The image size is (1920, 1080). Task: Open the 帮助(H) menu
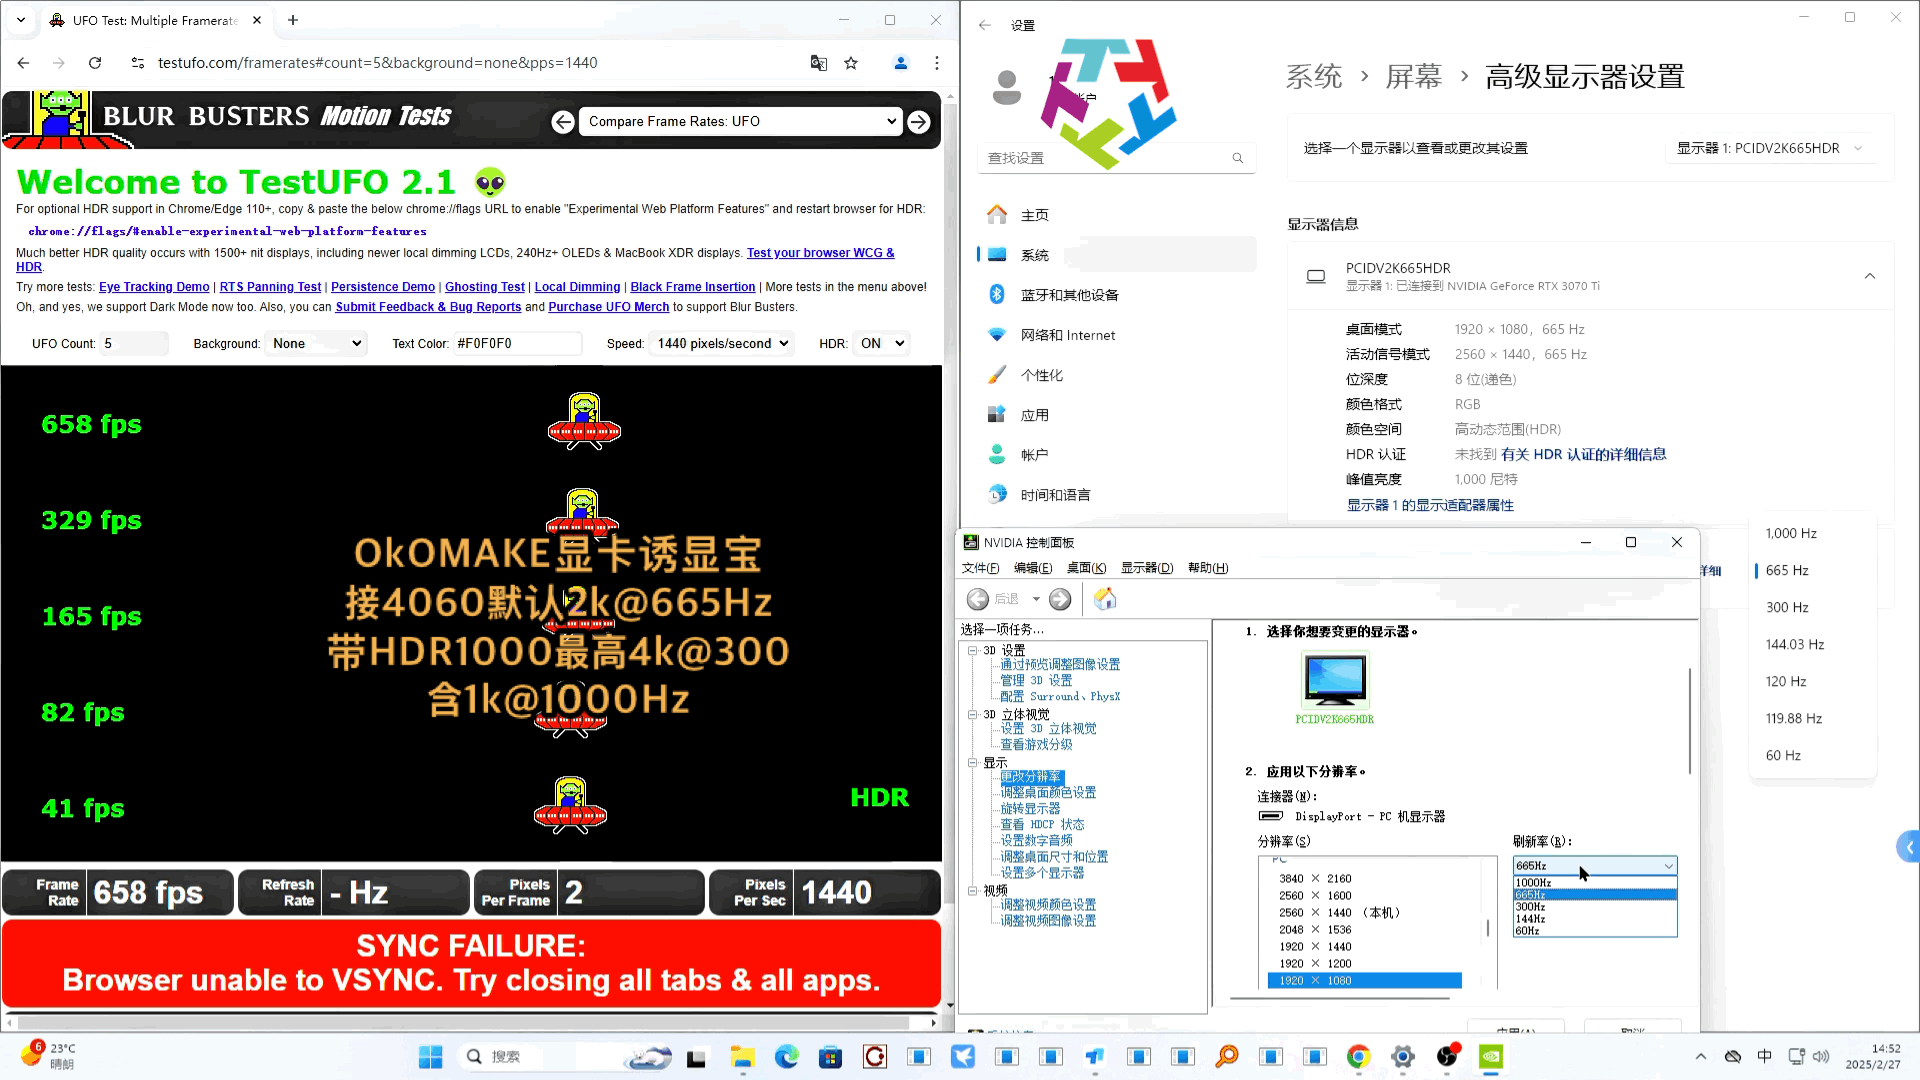point(1208,568)
